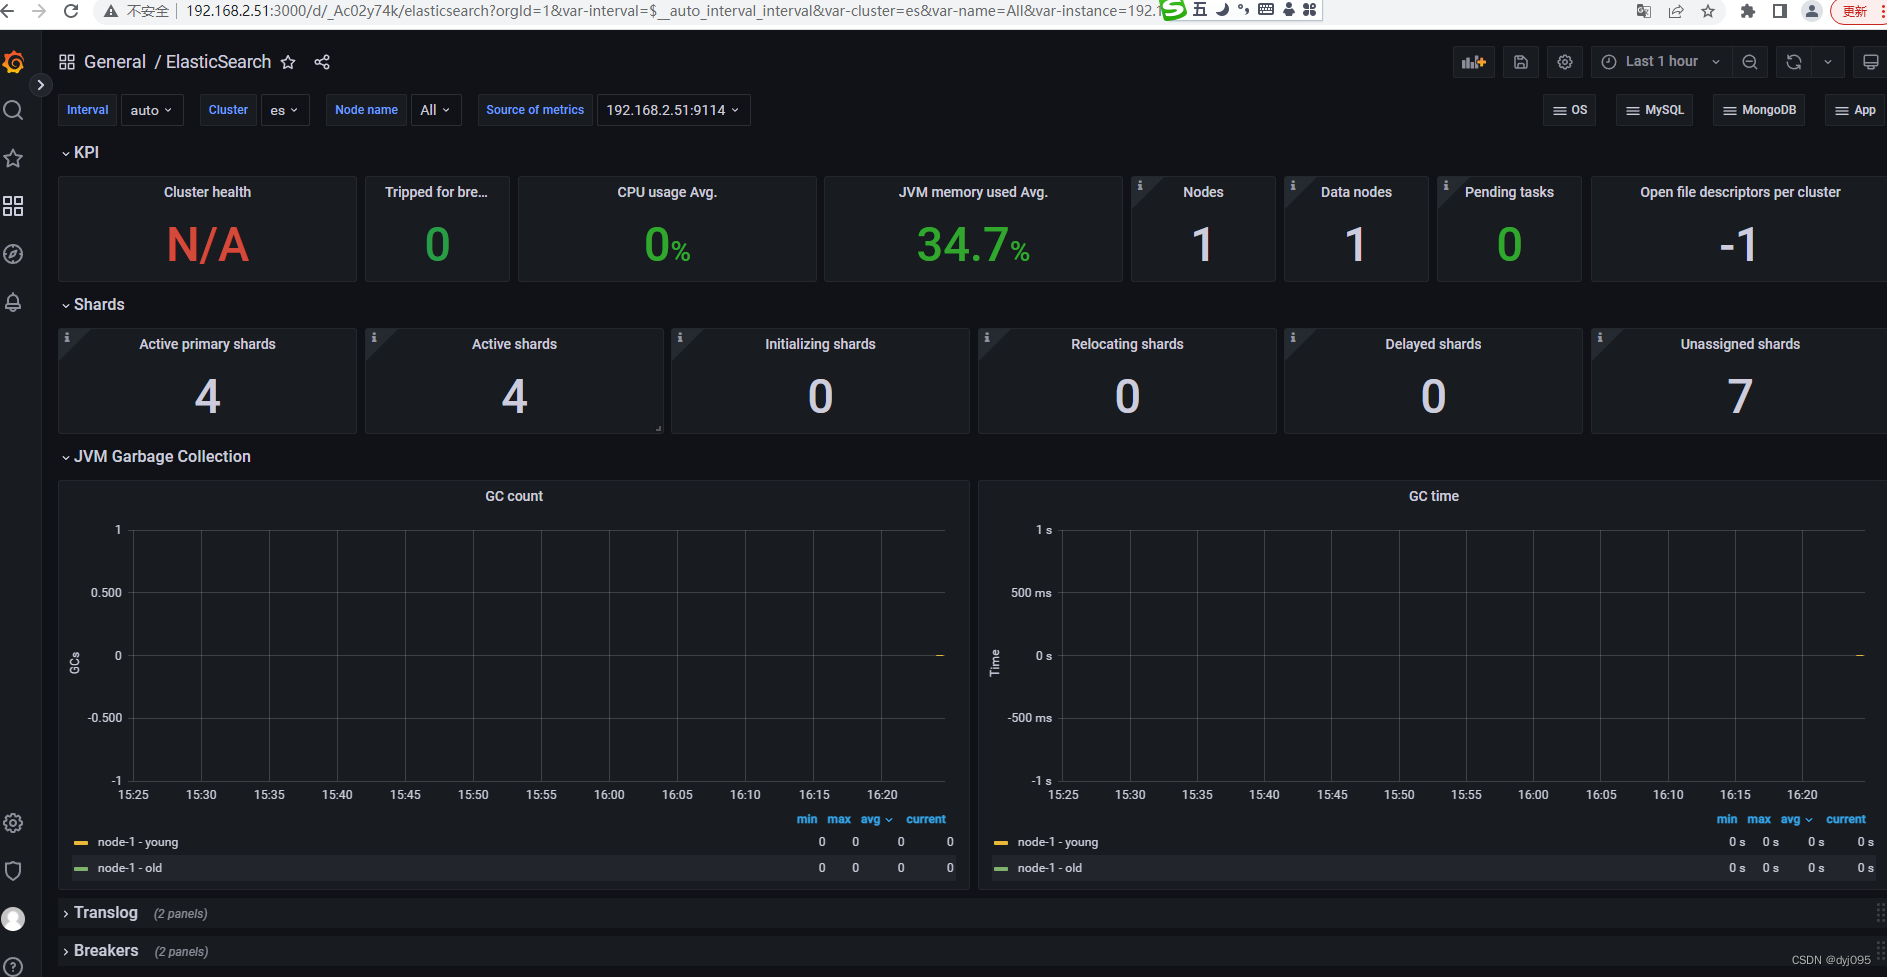The height and width of the screenshot is (977, 1887).
Task: Collapse the Shards row
Action: click(99, 304)
